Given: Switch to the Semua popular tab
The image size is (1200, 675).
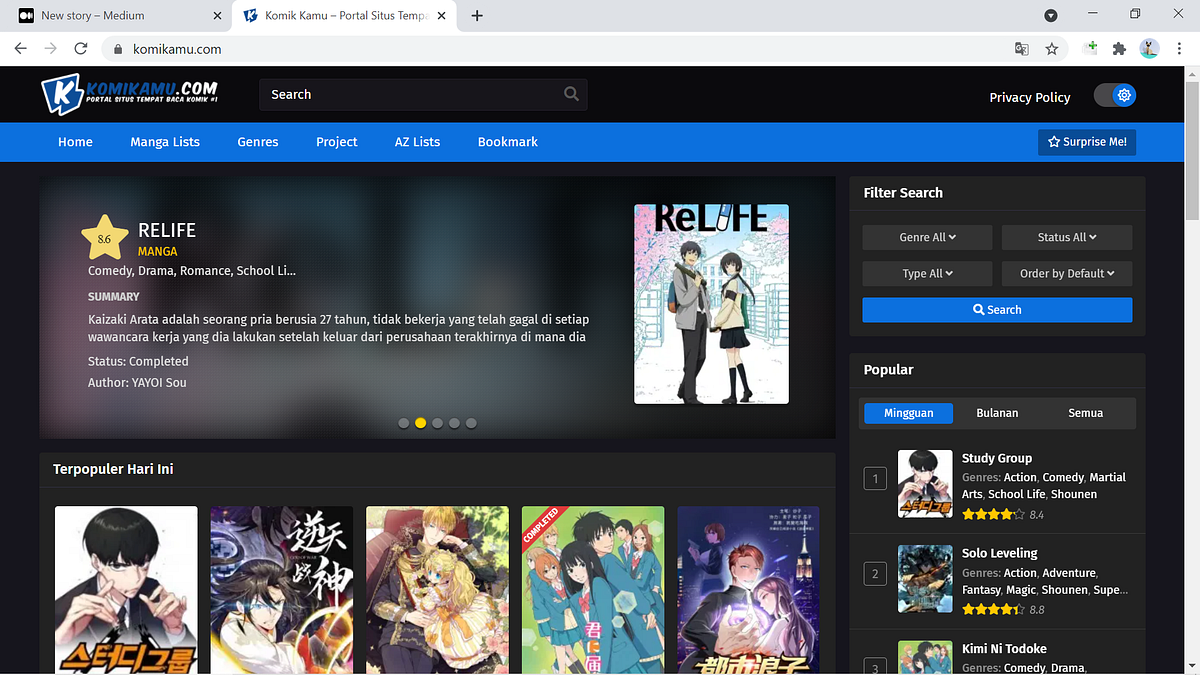Looking at the screenshot, I should coord(1085,413).
